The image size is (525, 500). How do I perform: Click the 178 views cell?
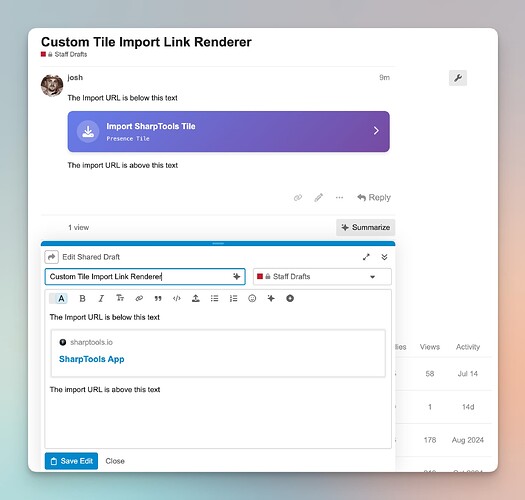pos(430,440)
